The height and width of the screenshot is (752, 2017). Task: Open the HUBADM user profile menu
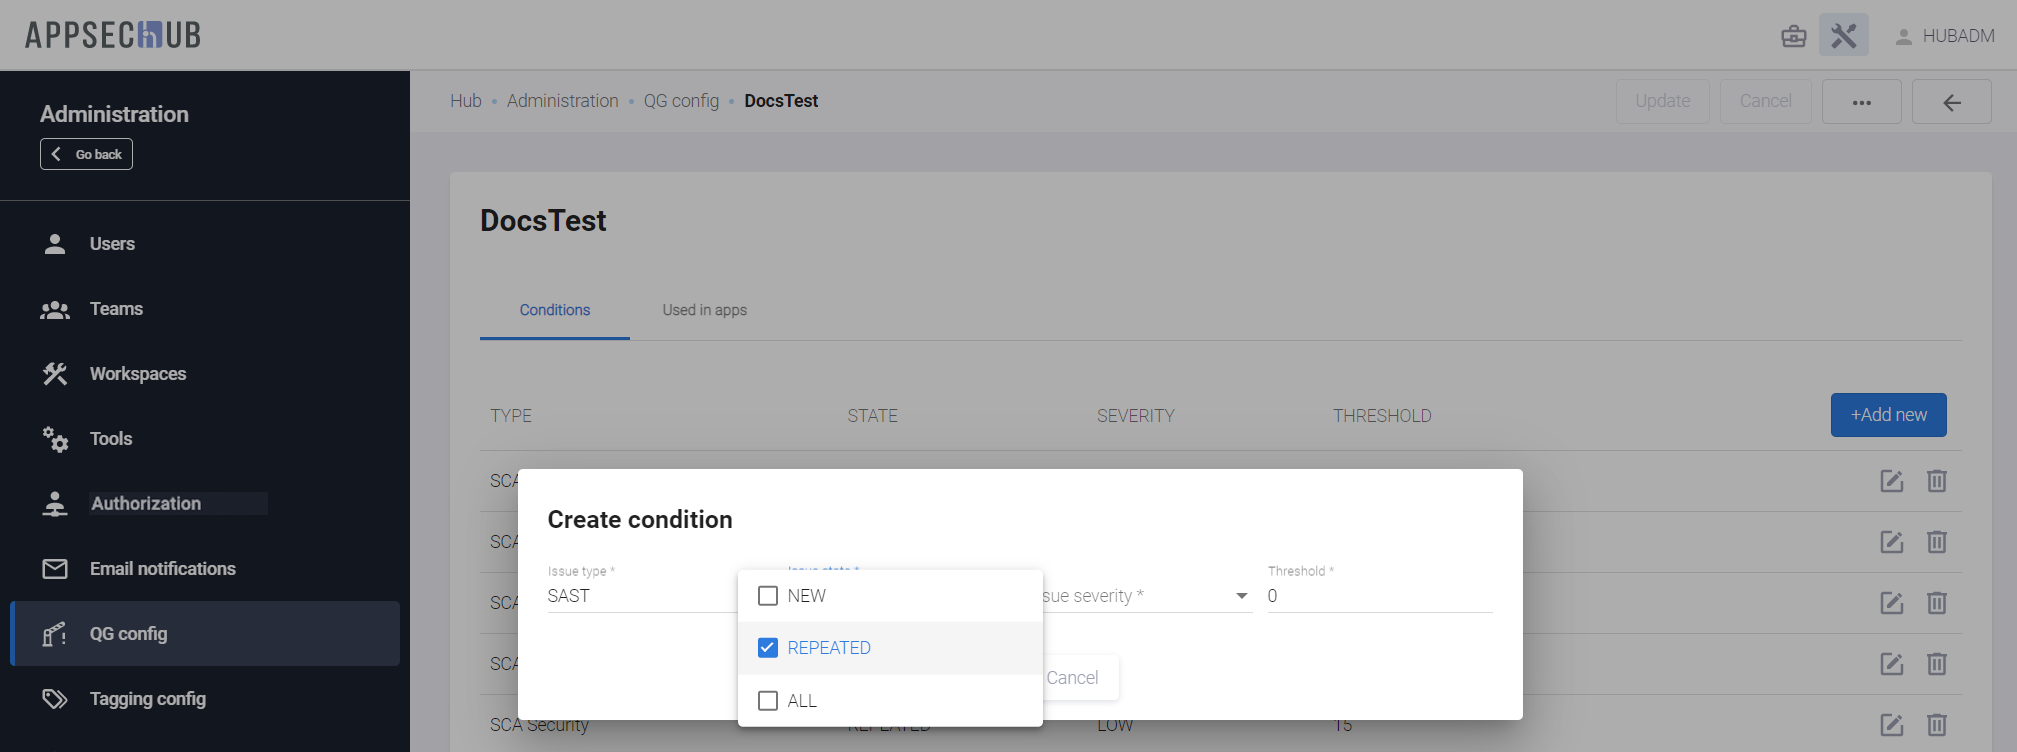(1945, 36)
